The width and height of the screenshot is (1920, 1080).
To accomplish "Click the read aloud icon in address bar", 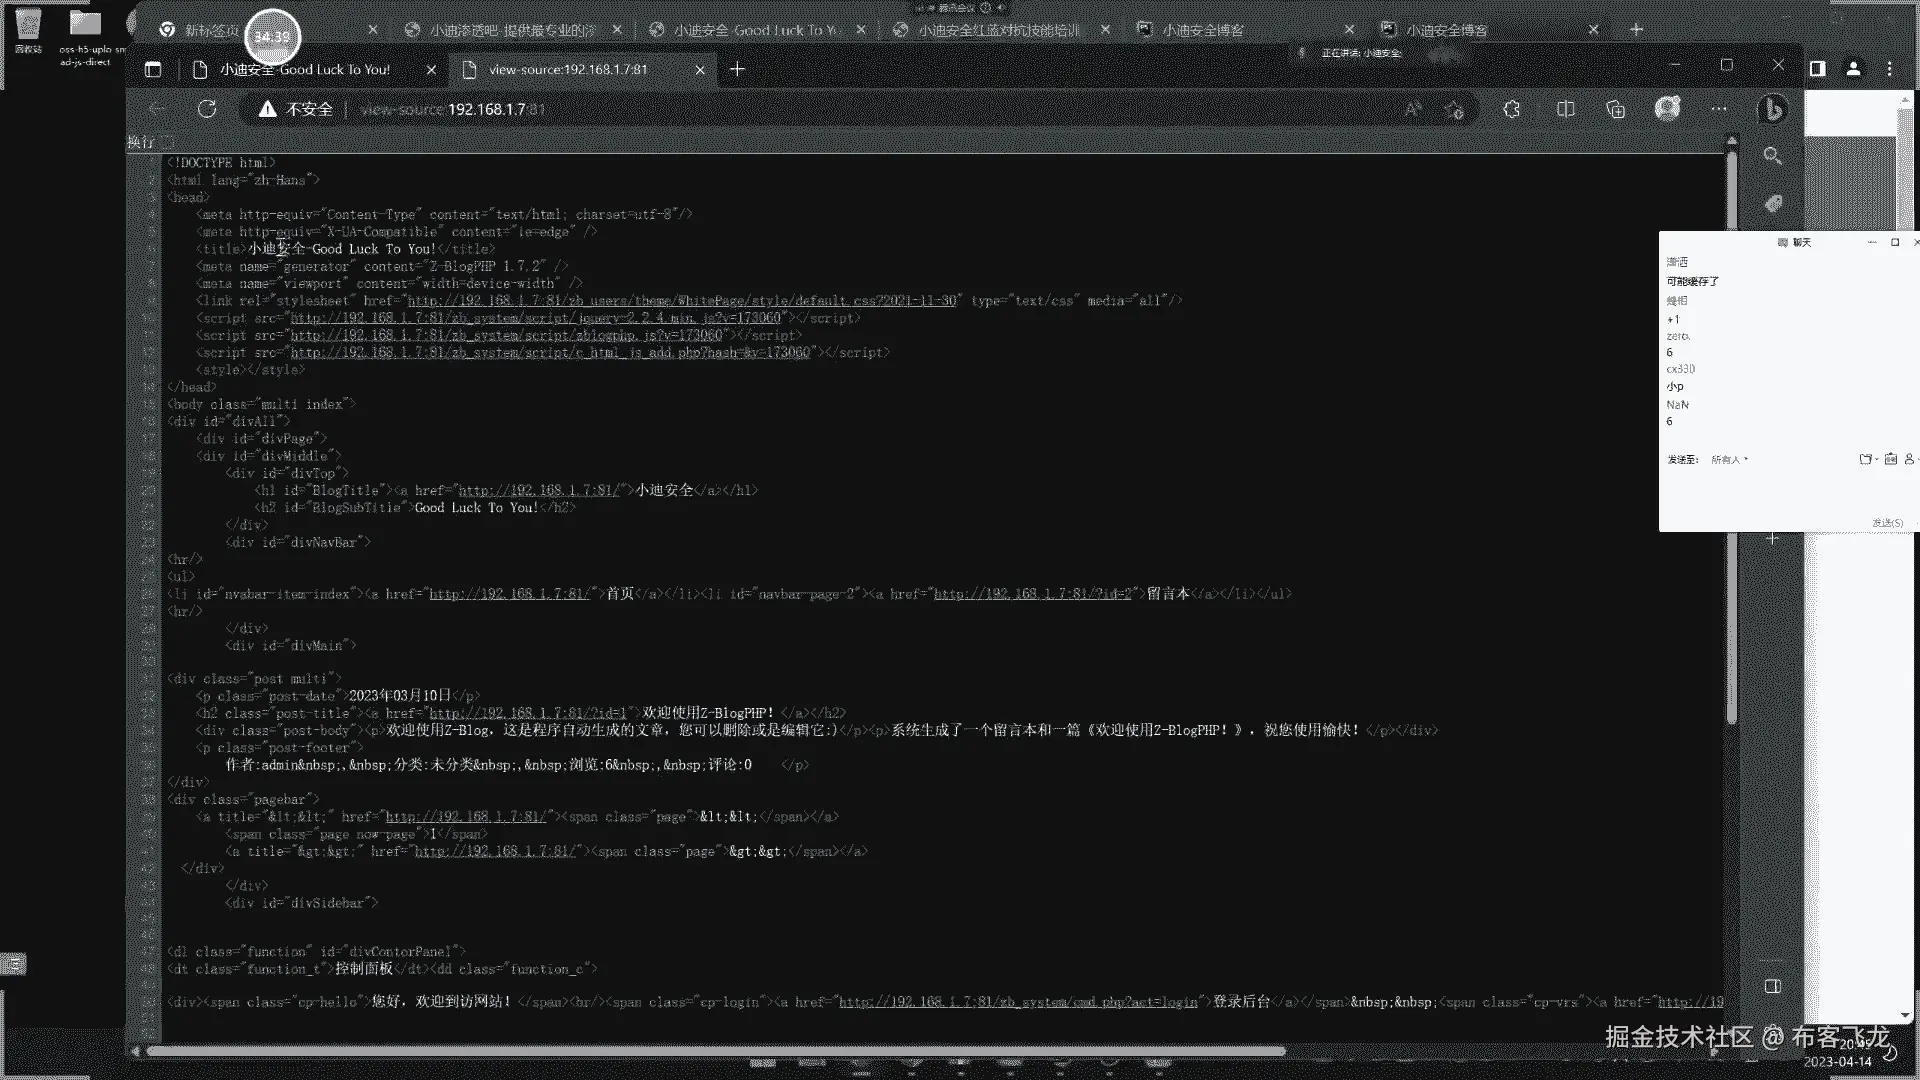I will [x=1412, y=109].
